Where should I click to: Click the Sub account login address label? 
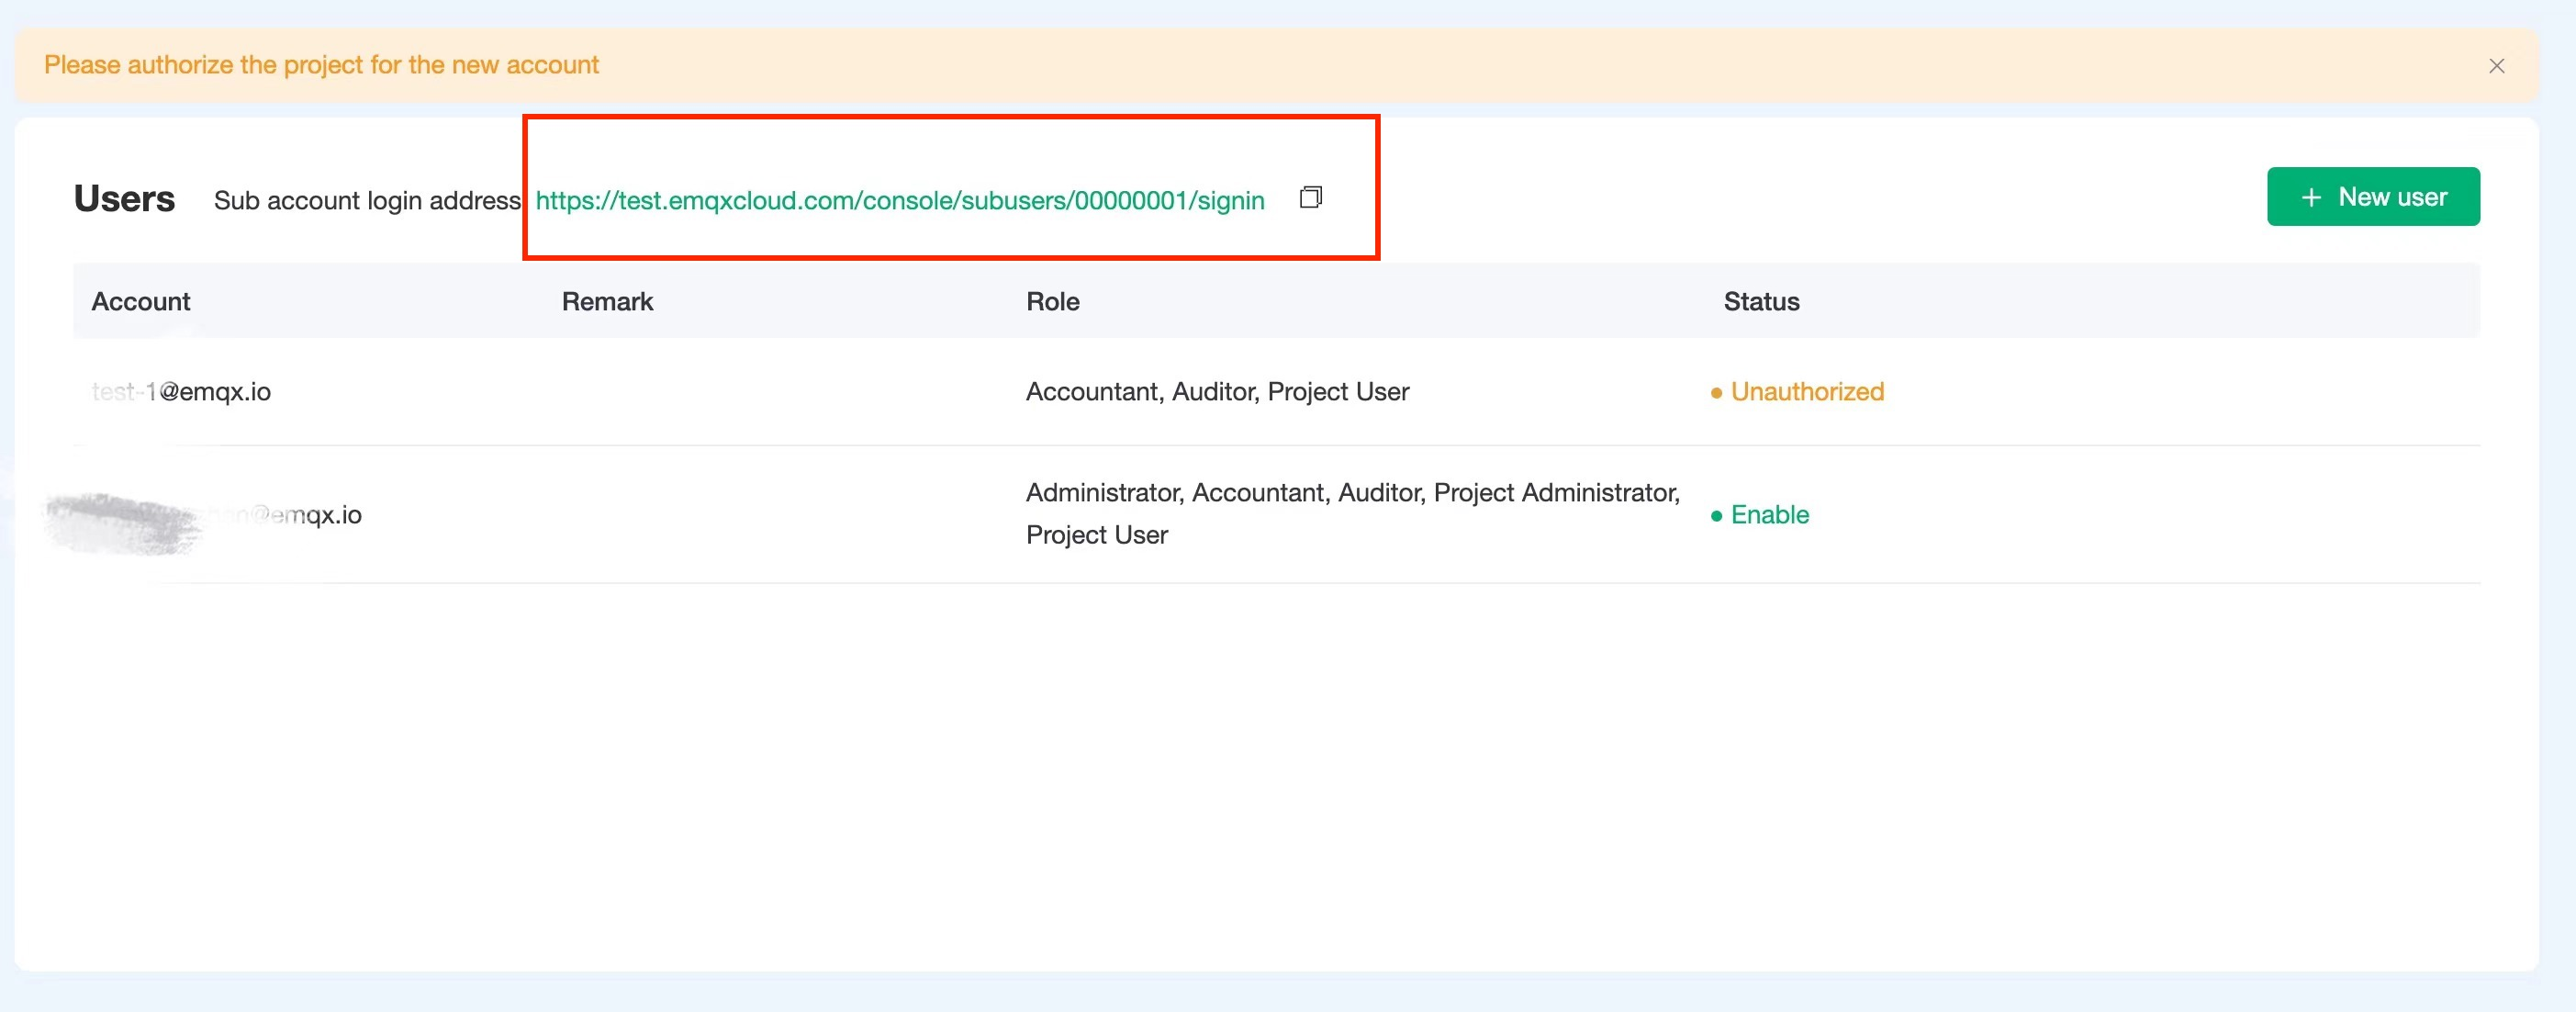tap(367, 200)
